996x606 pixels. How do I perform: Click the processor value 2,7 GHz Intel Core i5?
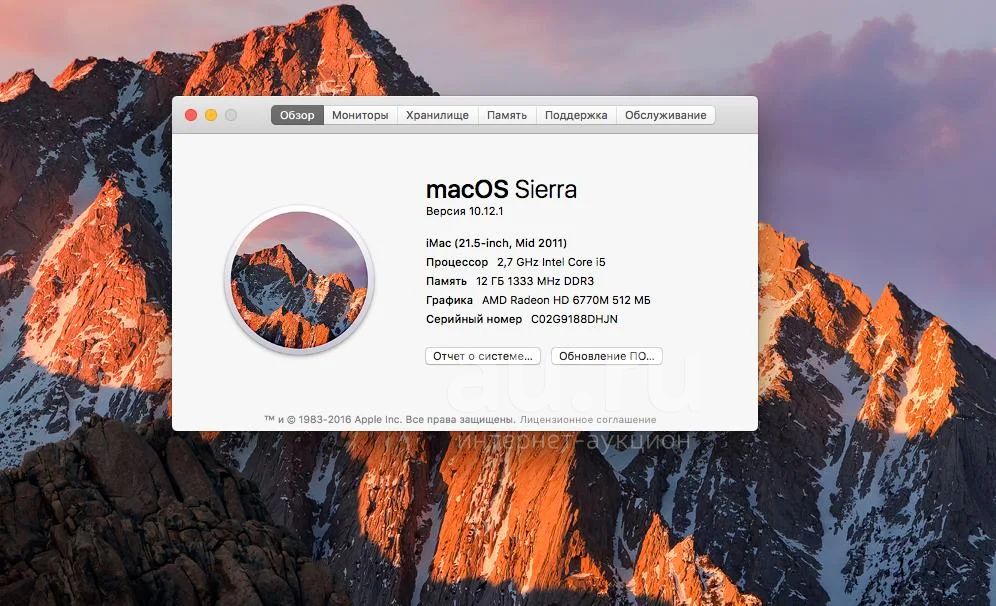[x=551, y=262]
